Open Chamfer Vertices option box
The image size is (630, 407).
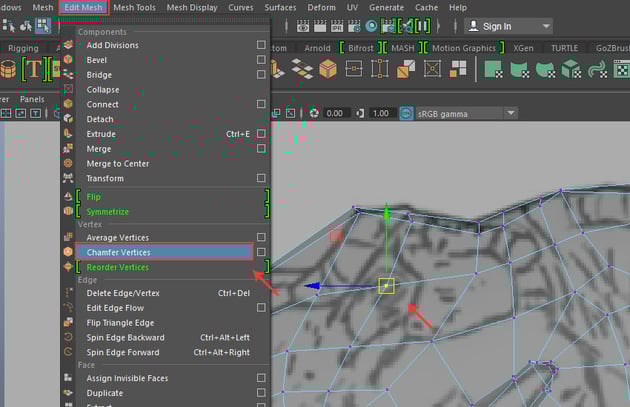(x=261, y=252)
